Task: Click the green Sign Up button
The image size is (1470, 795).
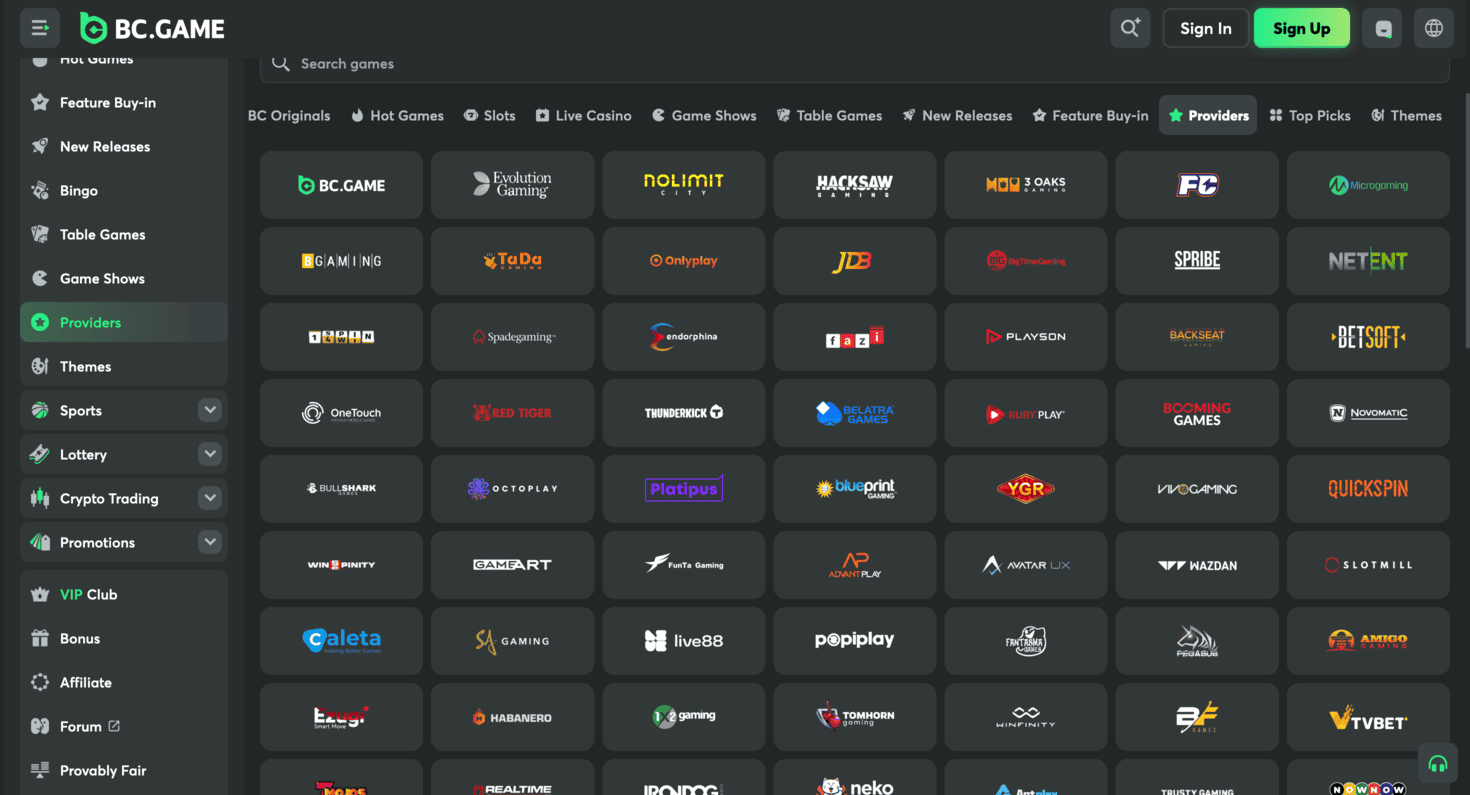Action: pyautogui.click(x=1302, y=28)
